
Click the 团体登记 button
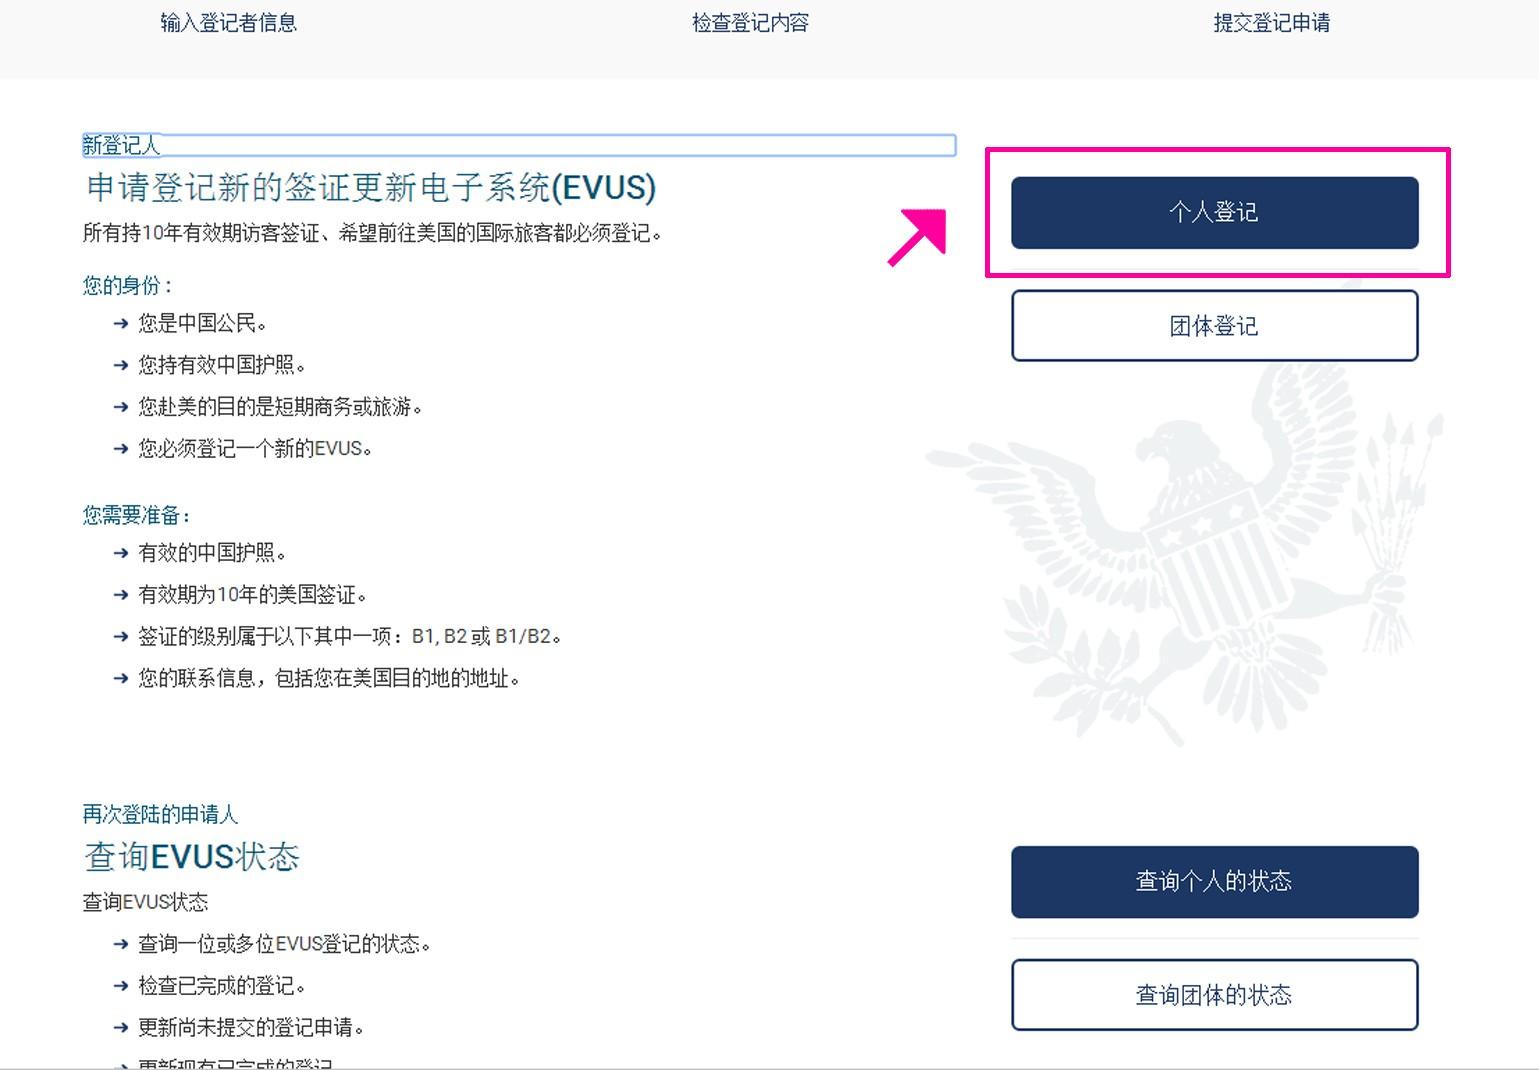(1214, 325)
